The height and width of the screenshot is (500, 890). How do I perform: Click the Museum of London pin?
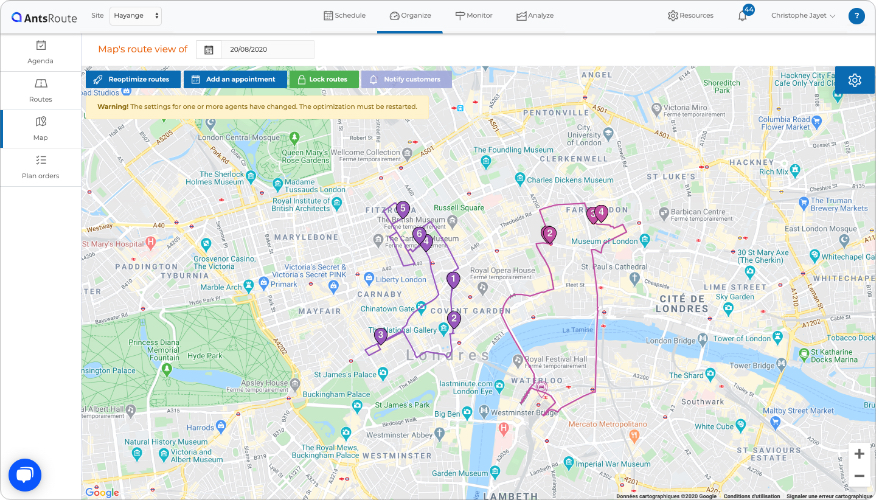[645, 240]
